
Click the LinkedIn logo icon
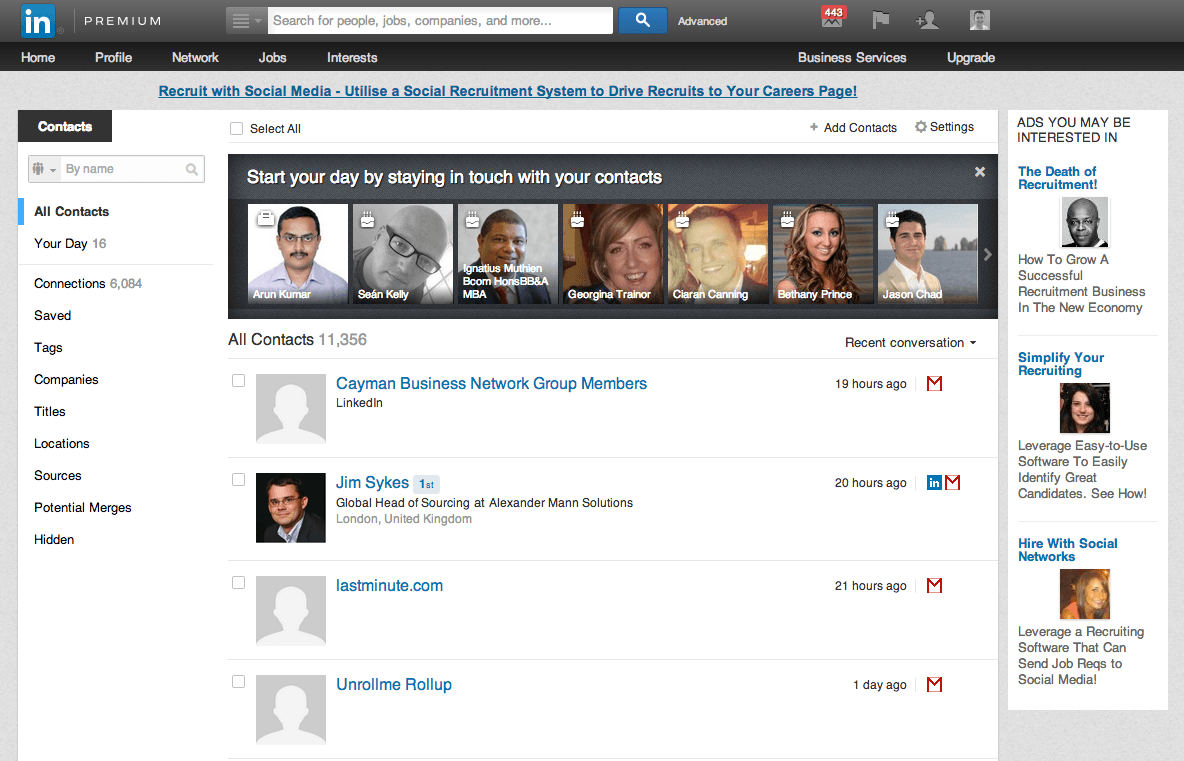click(x=37, y=21)
